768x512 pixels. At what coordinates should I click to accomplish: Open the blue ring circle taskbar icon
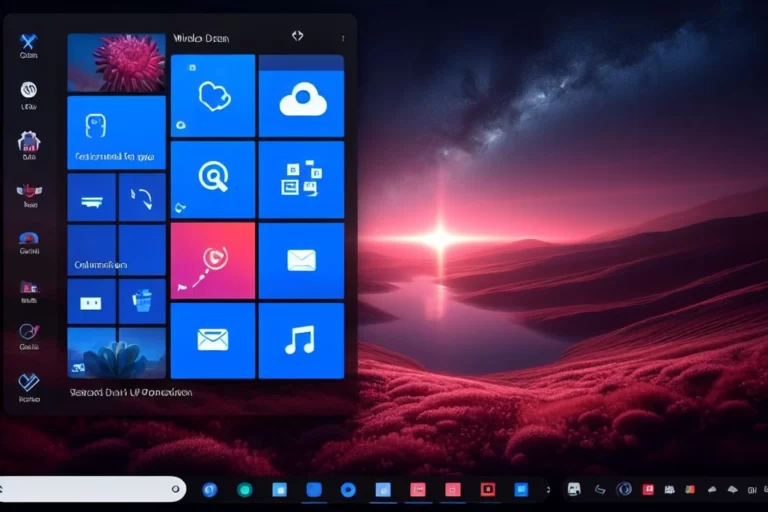[x=210, y=489]
